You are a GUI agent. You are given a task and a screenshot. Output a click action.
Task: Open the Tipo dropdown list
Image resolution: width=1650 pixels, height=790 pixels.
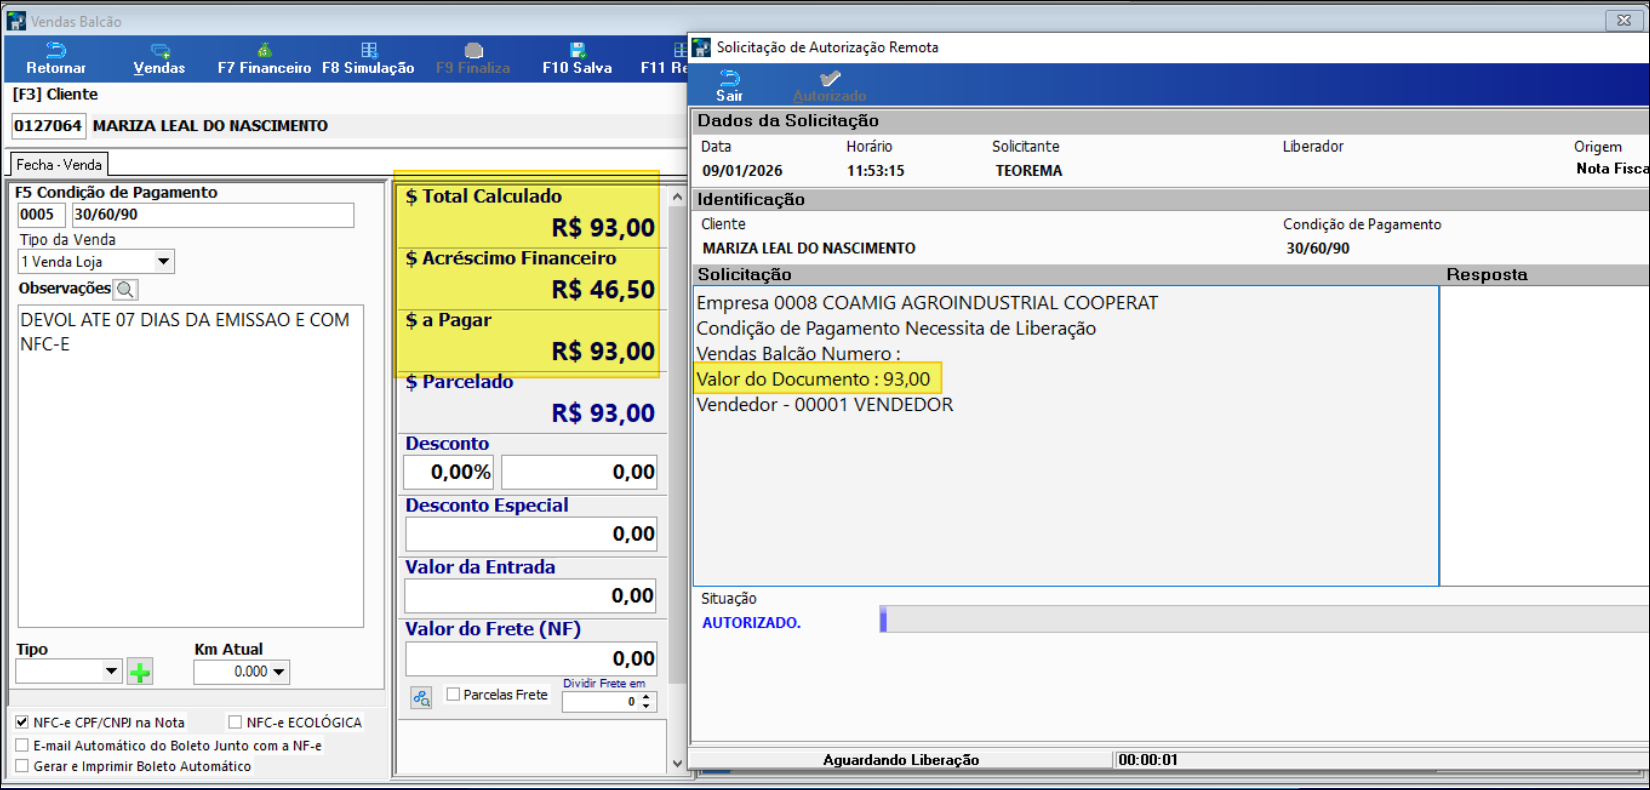tap(111, 672)
